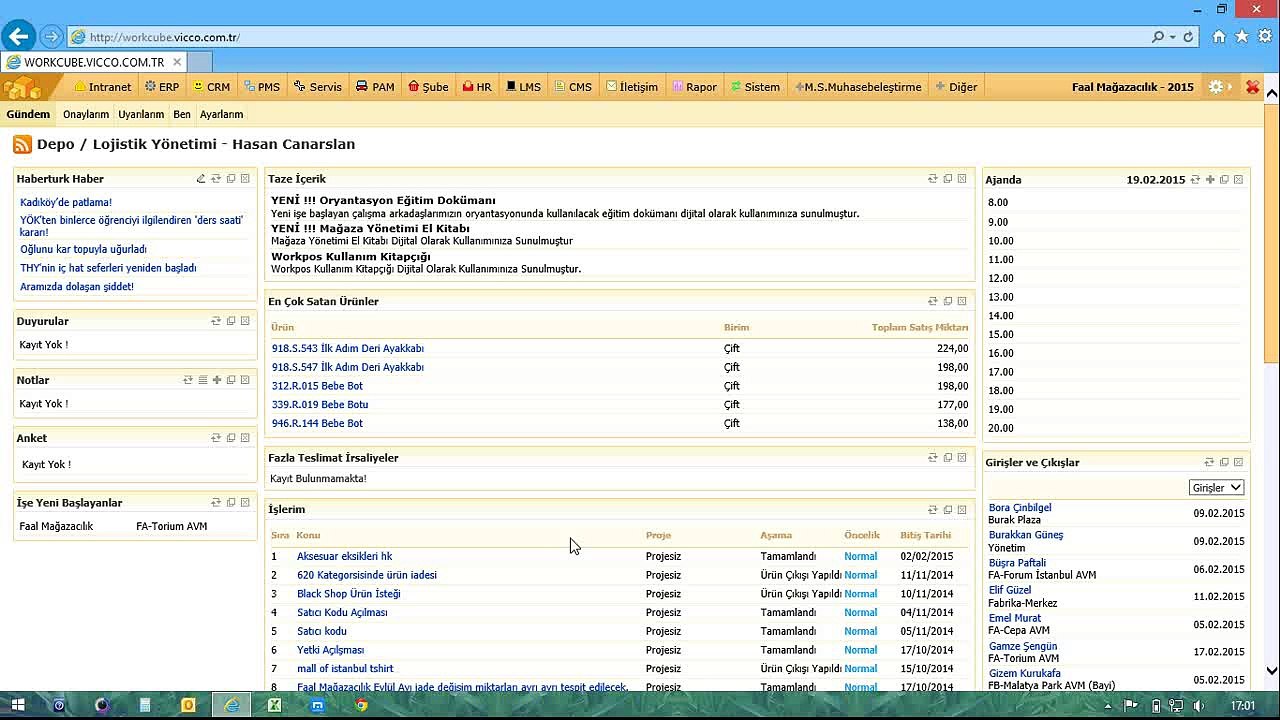
Task: Open news link 'Oğlunu kar topuyla uğurladı'
Action: coord(83,250)
